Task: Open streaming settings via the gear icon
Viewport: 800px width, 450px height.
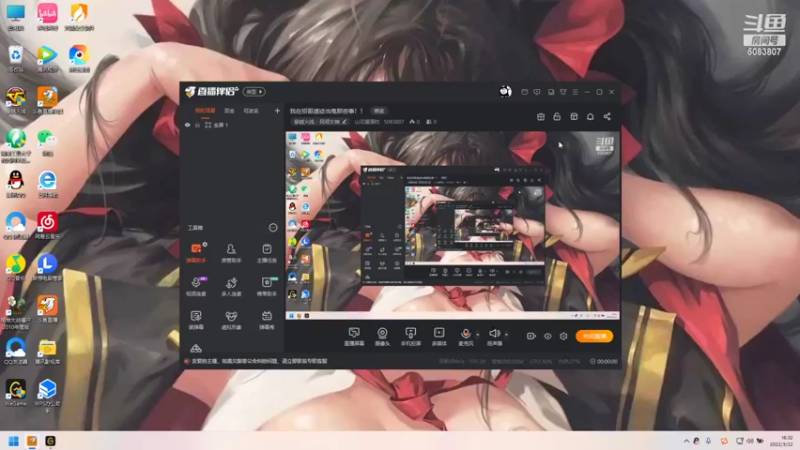Action: [x=563, y=336]
